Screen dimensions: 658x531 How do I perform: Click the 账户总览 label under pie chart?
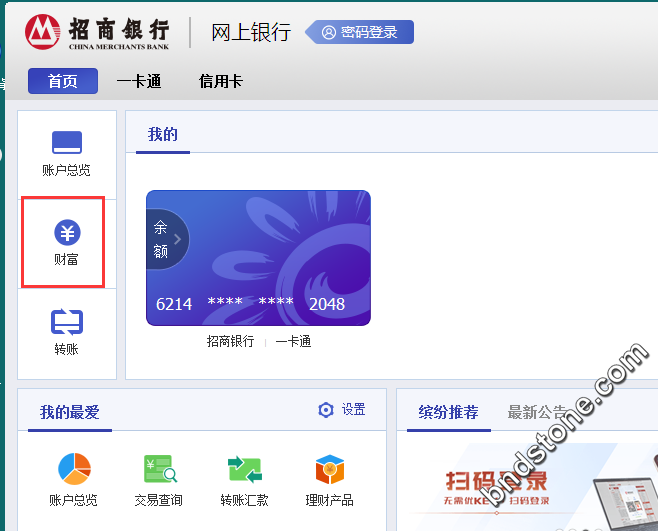(x=73, y=500)
